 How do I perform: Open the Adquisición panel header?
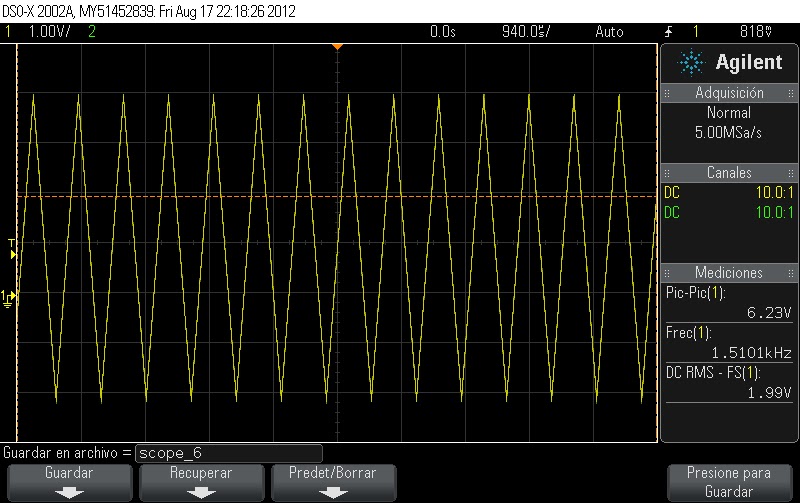729,93
